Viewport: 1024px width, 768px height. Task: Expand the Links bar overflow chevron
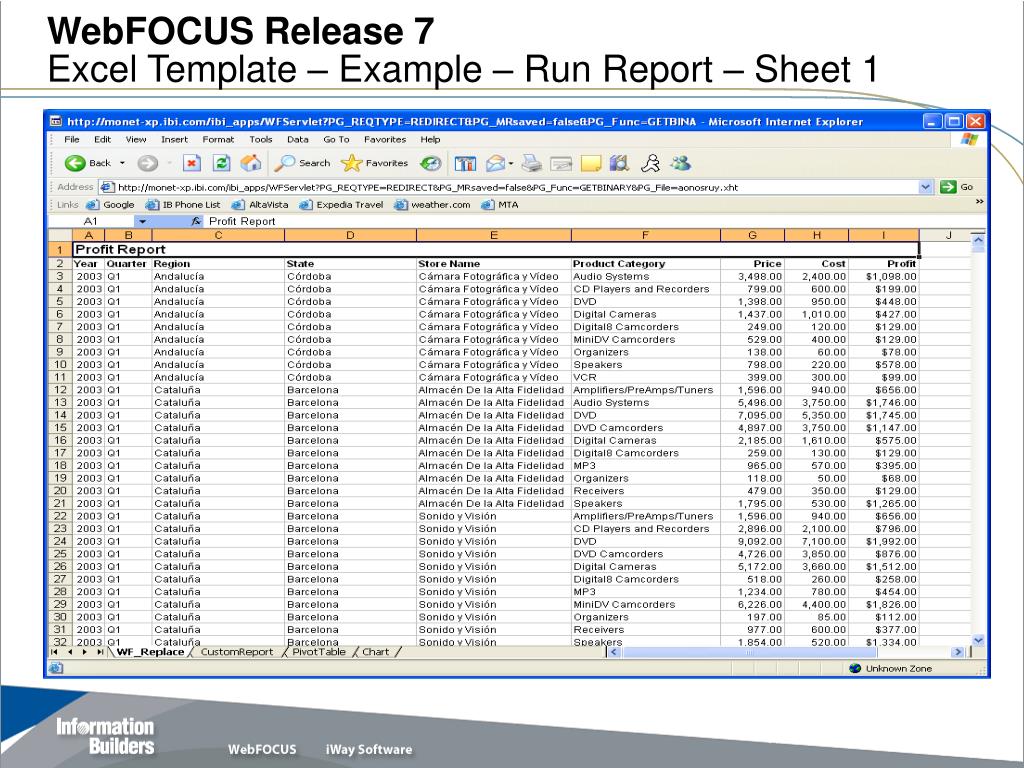pyautogui.click(x=979, y=202)
